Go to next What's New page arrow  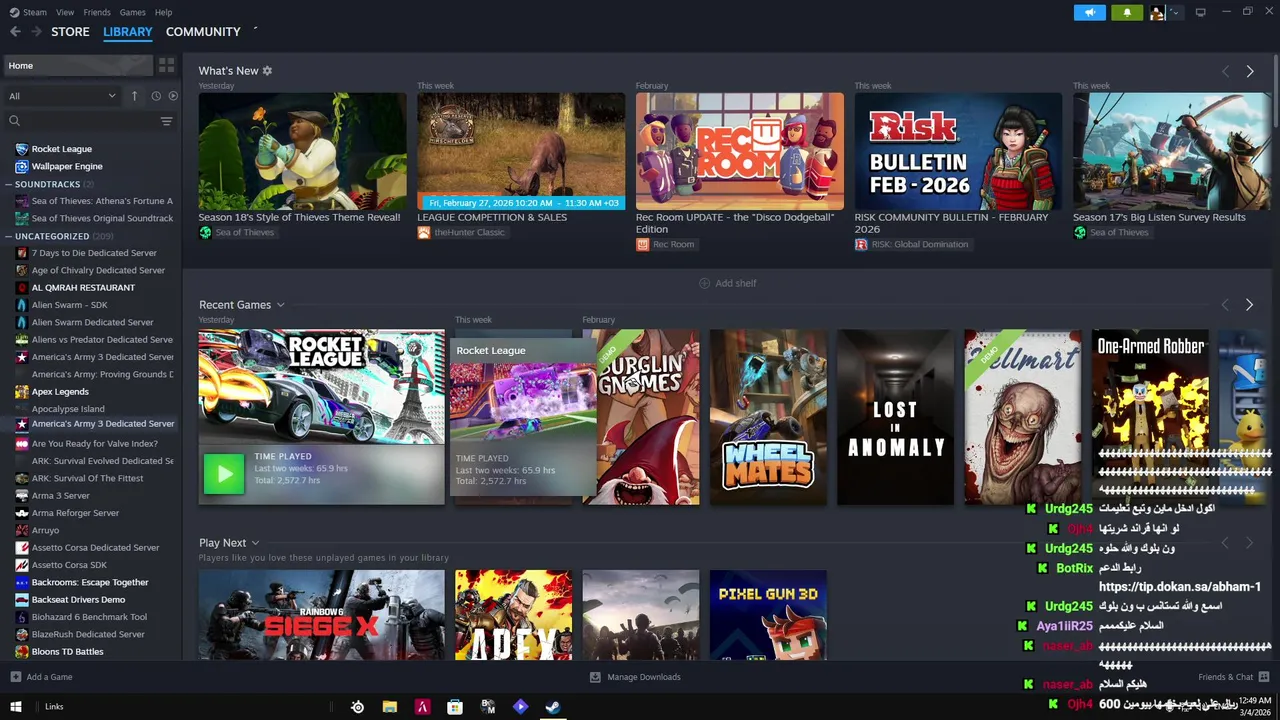coord(1249,71)
